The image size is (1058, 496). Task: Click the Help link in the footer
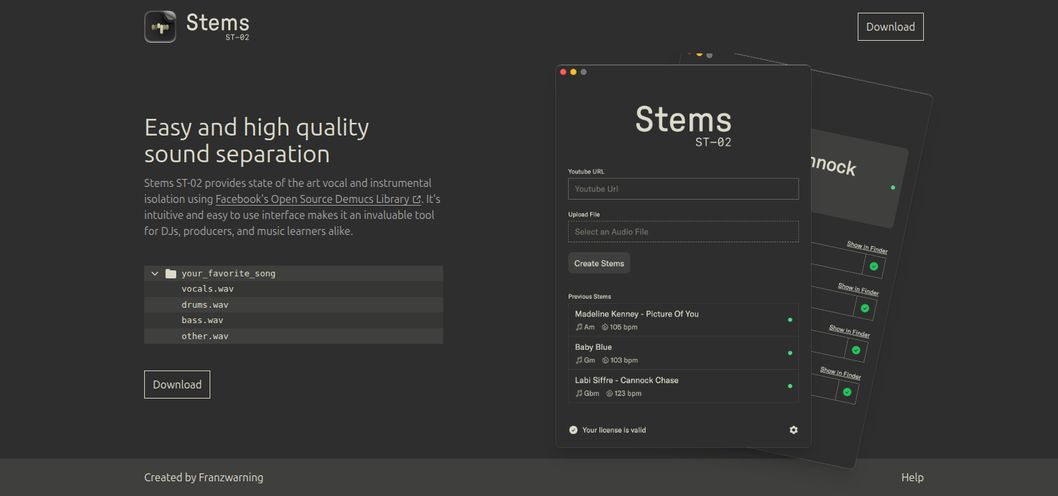pyautogui.click(x=912, y=477)
